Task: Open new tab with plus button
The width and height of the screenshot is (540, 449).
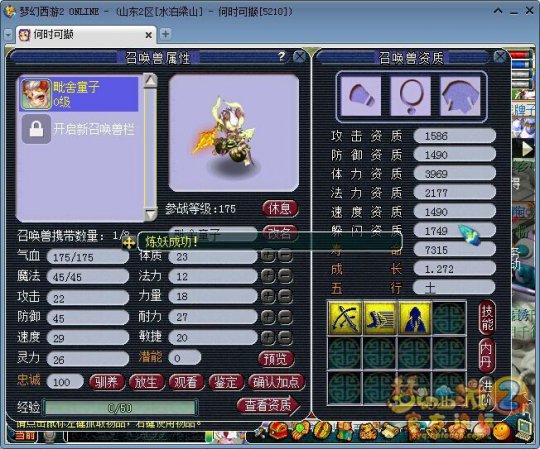Action: point(166,34)
